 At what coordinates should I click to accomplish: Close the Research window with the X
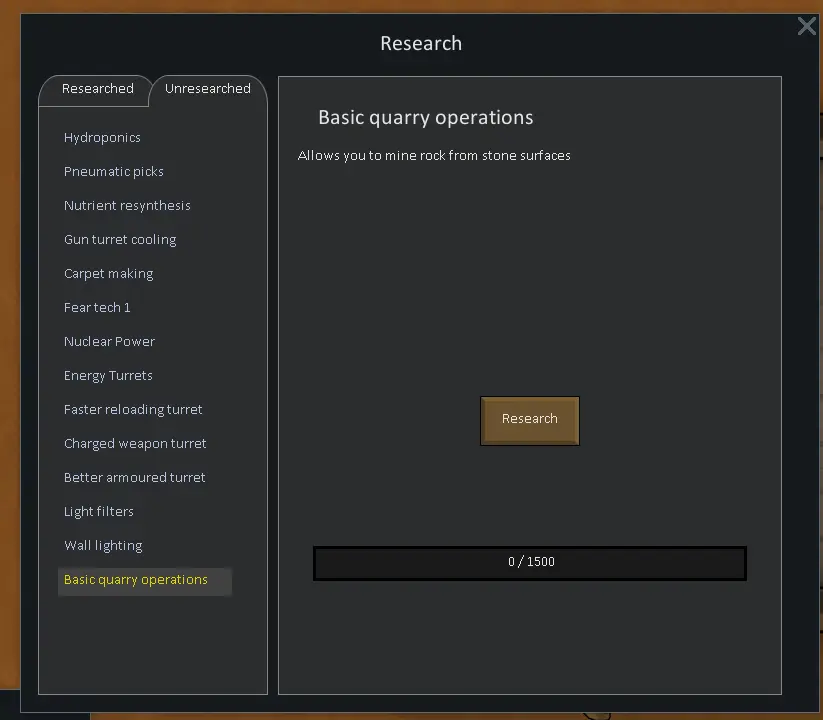pyautogui.click(x=807, y=26)
